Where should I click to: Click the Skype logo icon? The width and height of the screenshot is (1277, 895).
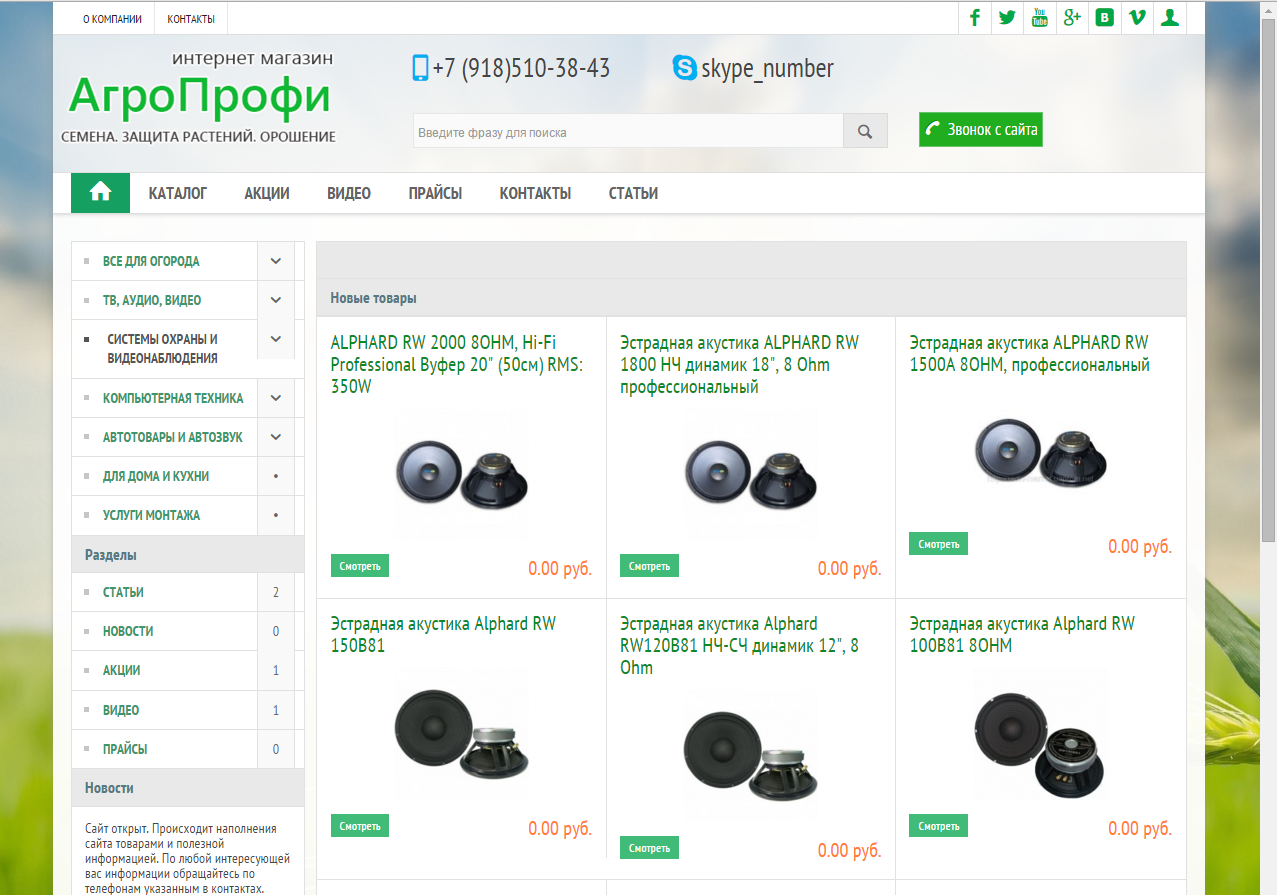coord(685,68)
